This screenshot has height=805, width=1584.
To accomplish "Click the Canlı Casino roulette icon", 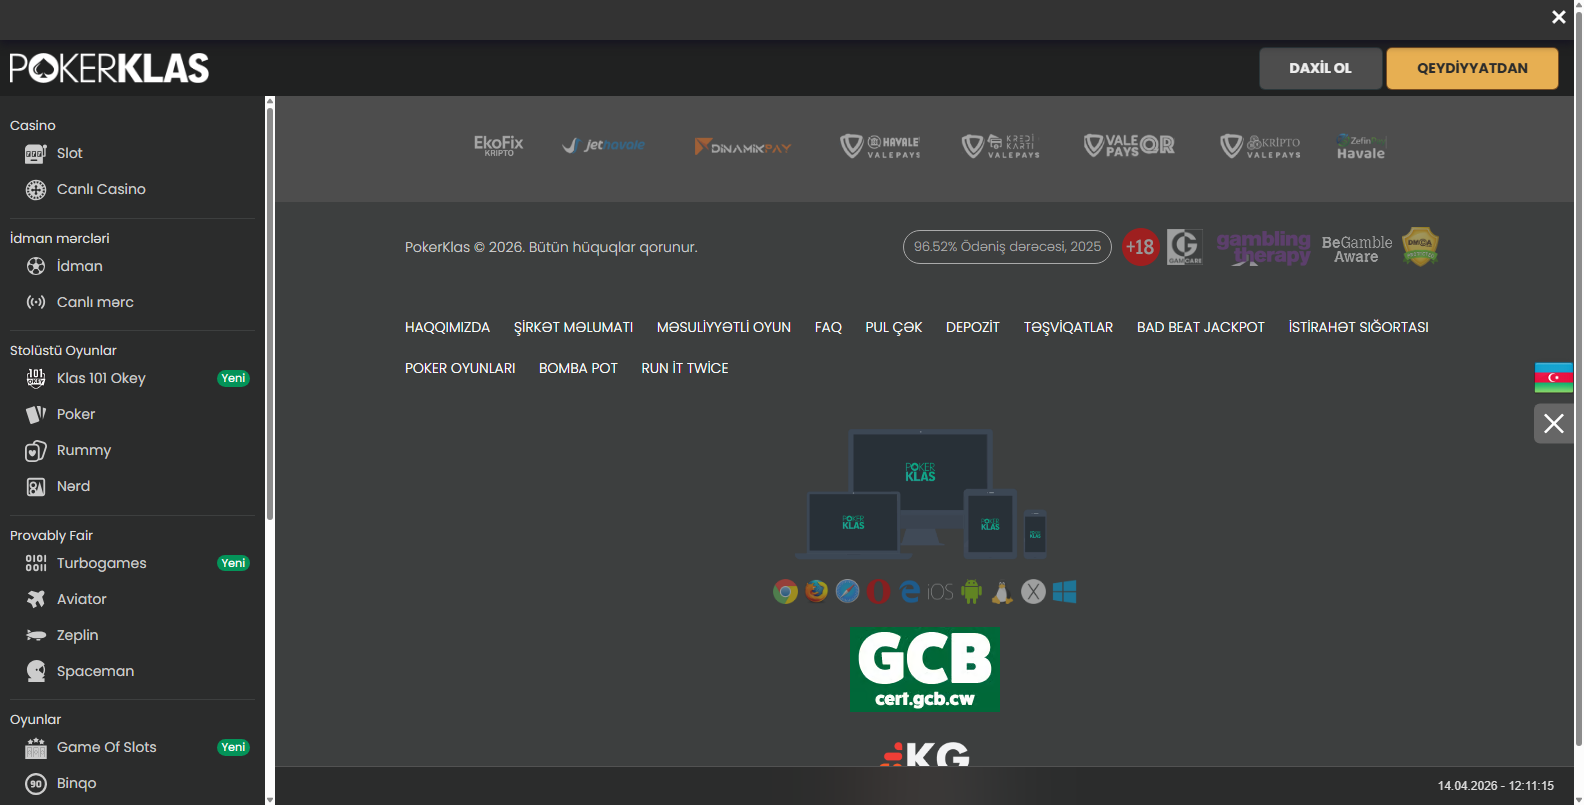I will [x=36, y=189].
